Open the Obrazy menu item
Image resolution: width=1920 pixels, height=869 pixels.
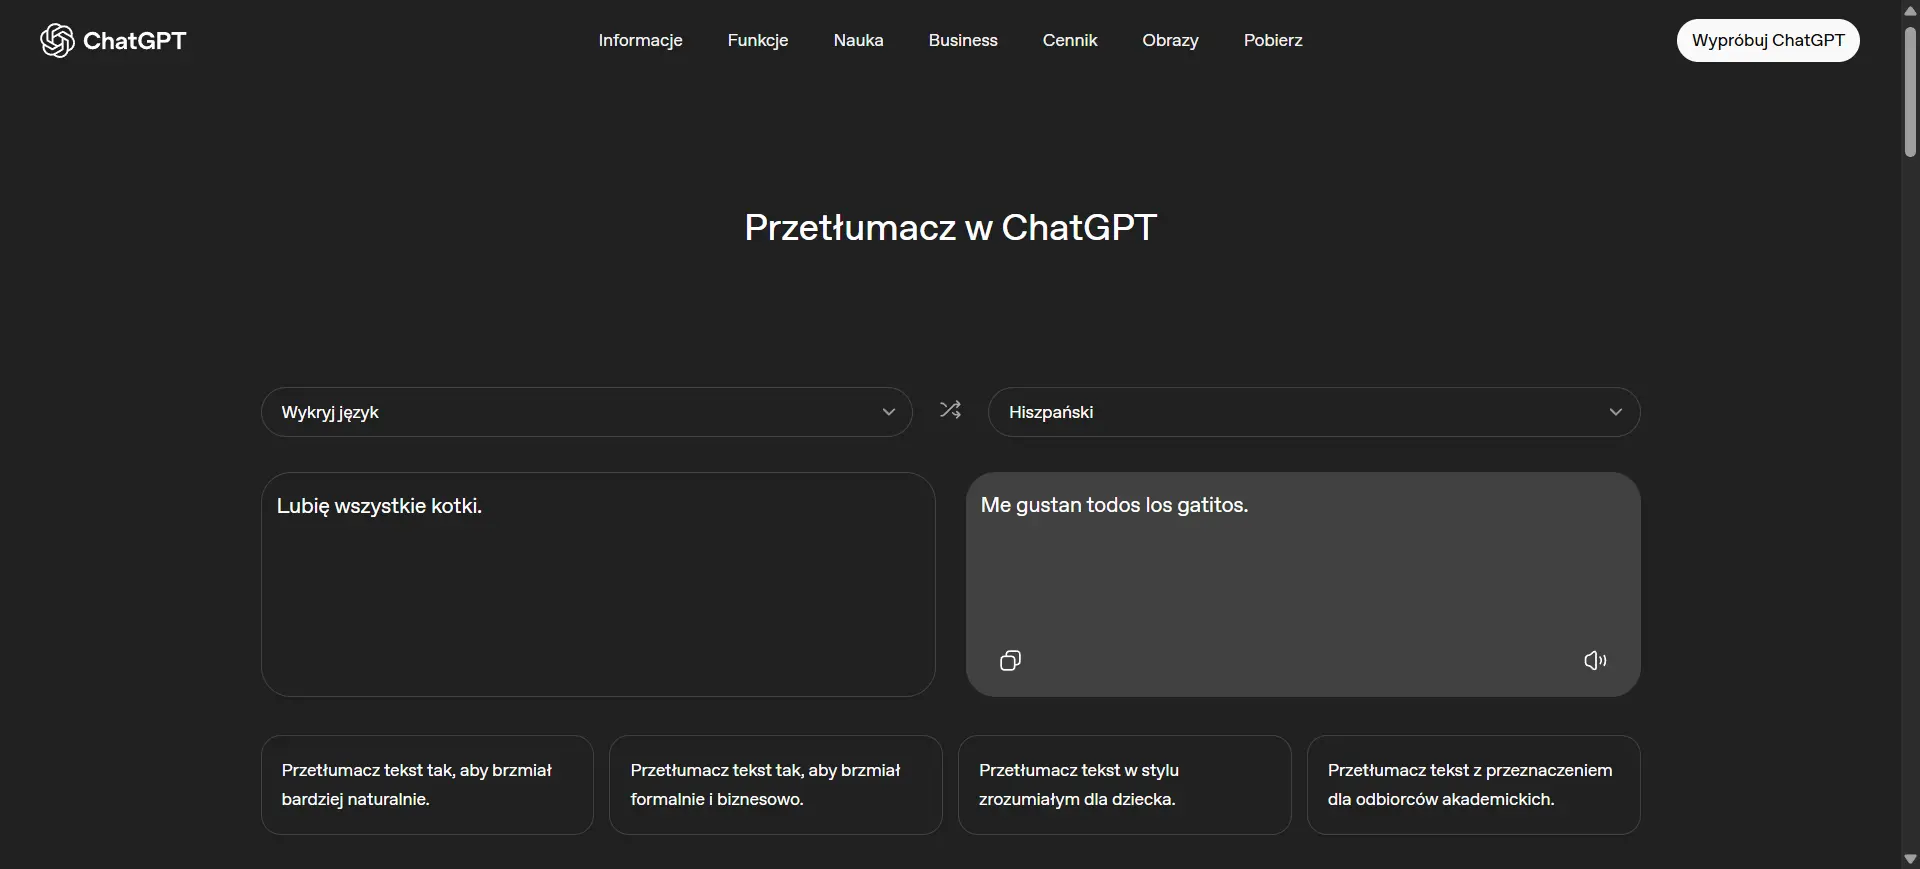[1170, 40]
